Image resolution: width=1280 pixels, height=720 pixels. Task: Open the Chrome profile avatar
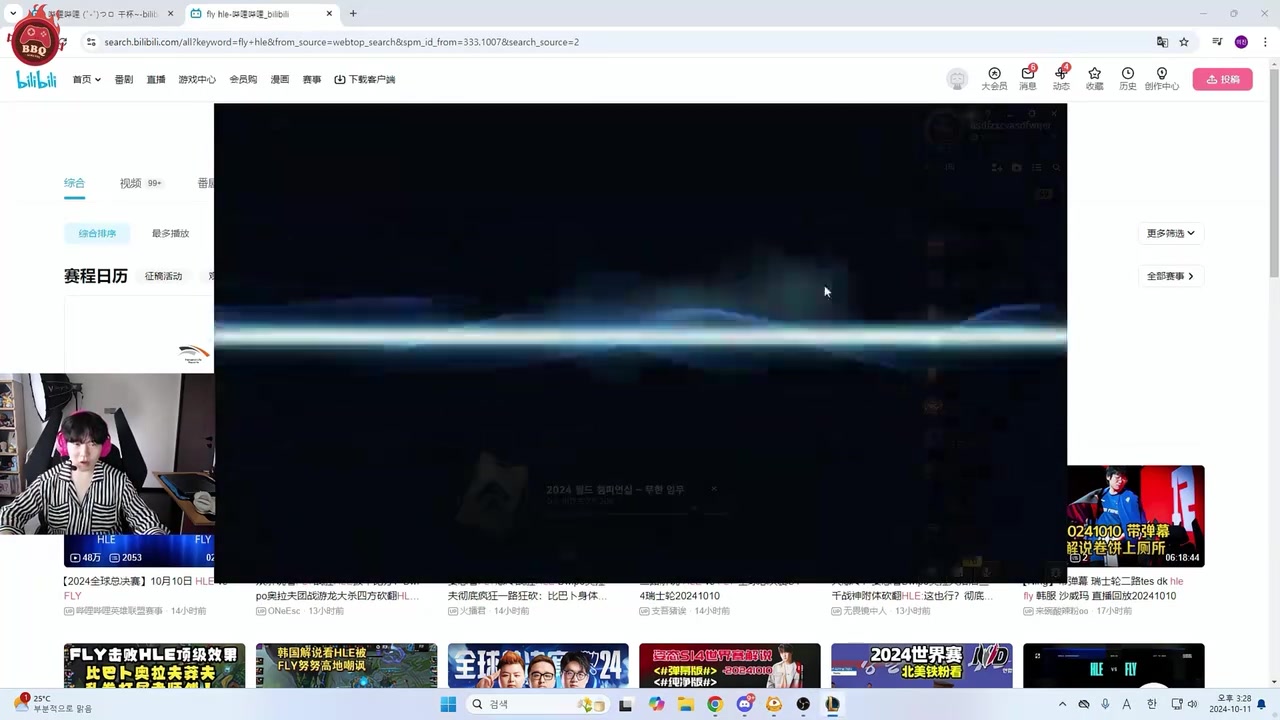1241,42
